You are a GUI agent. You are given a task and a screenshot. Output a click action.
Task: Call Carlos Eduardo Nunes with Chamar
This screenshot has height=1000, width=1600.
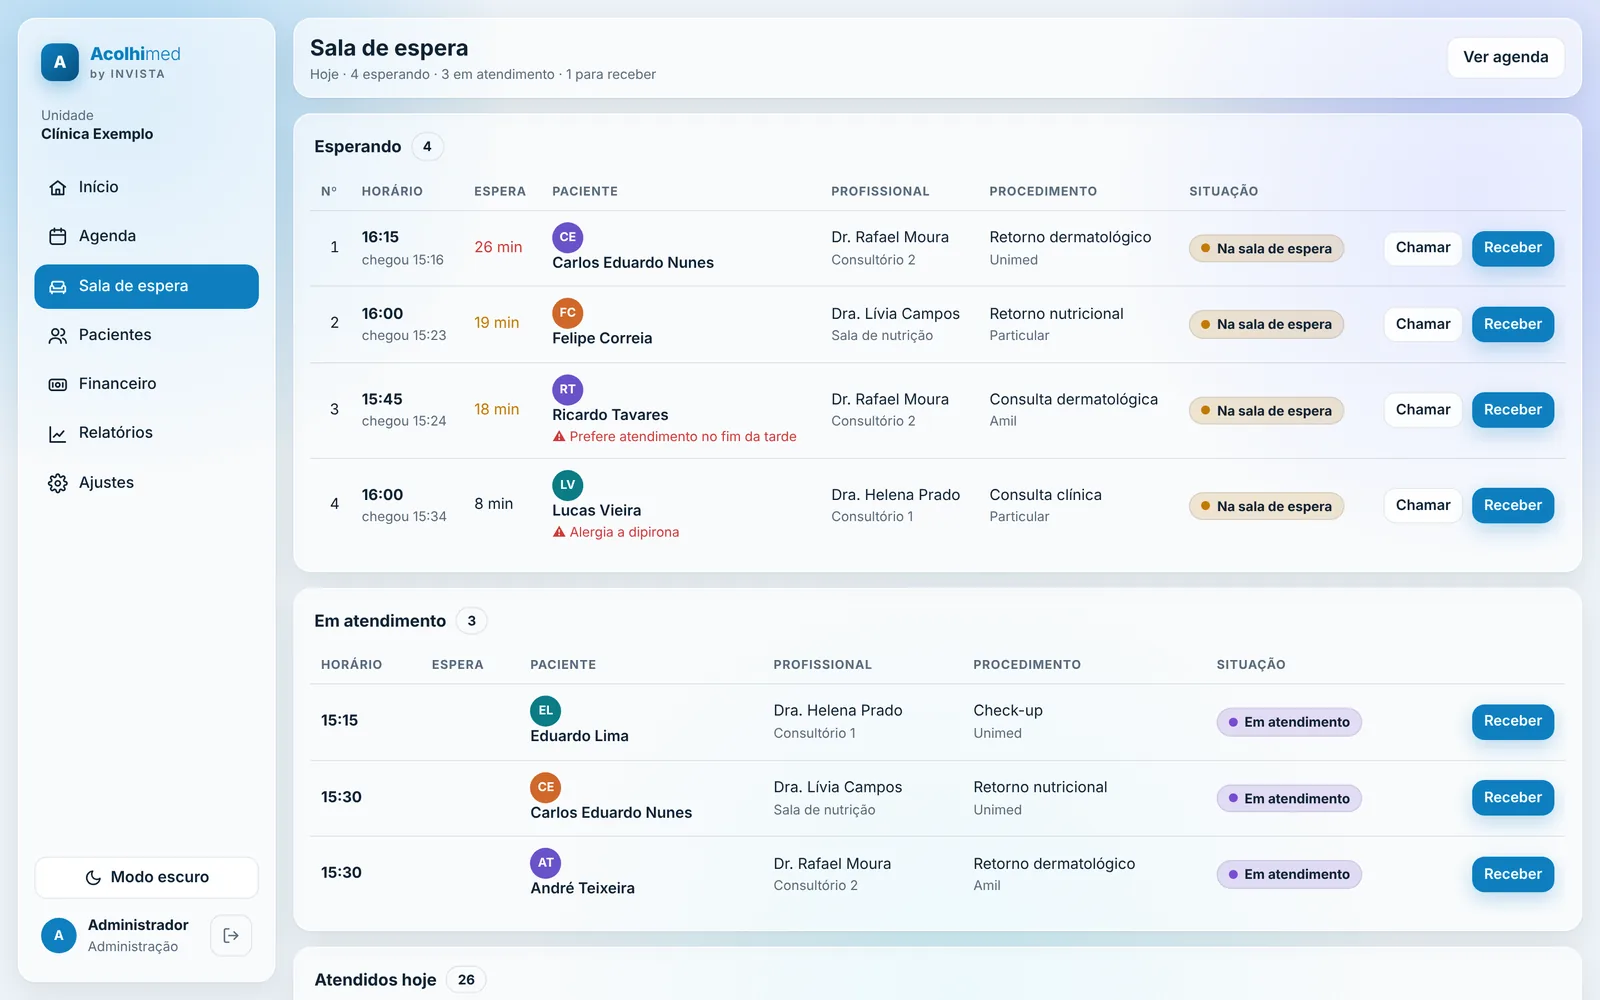[x=1423, y=248]
